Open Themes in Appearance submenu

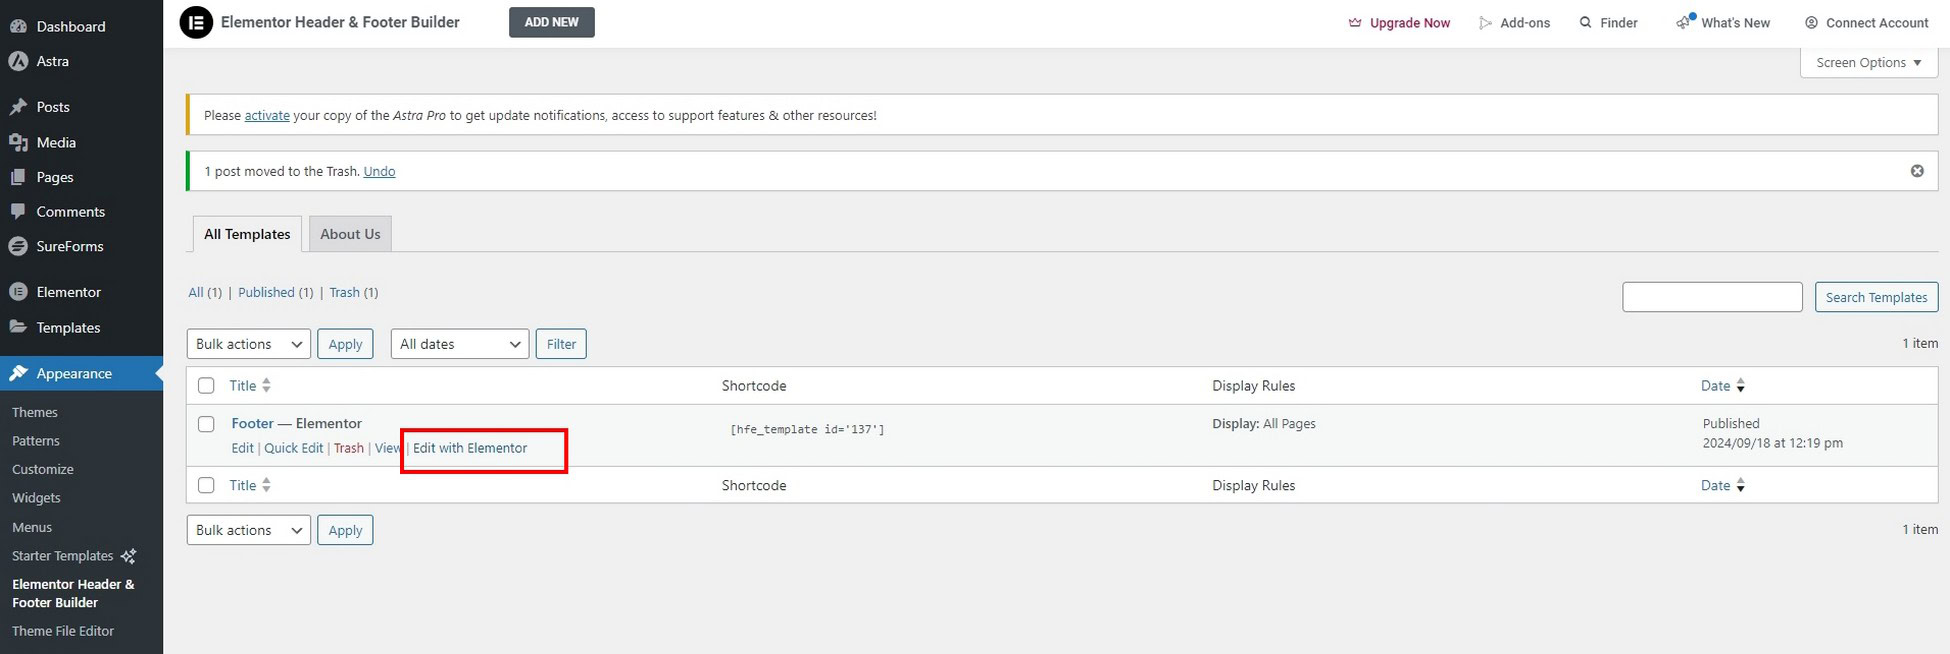pyautogui.click(x=35, y=412)
